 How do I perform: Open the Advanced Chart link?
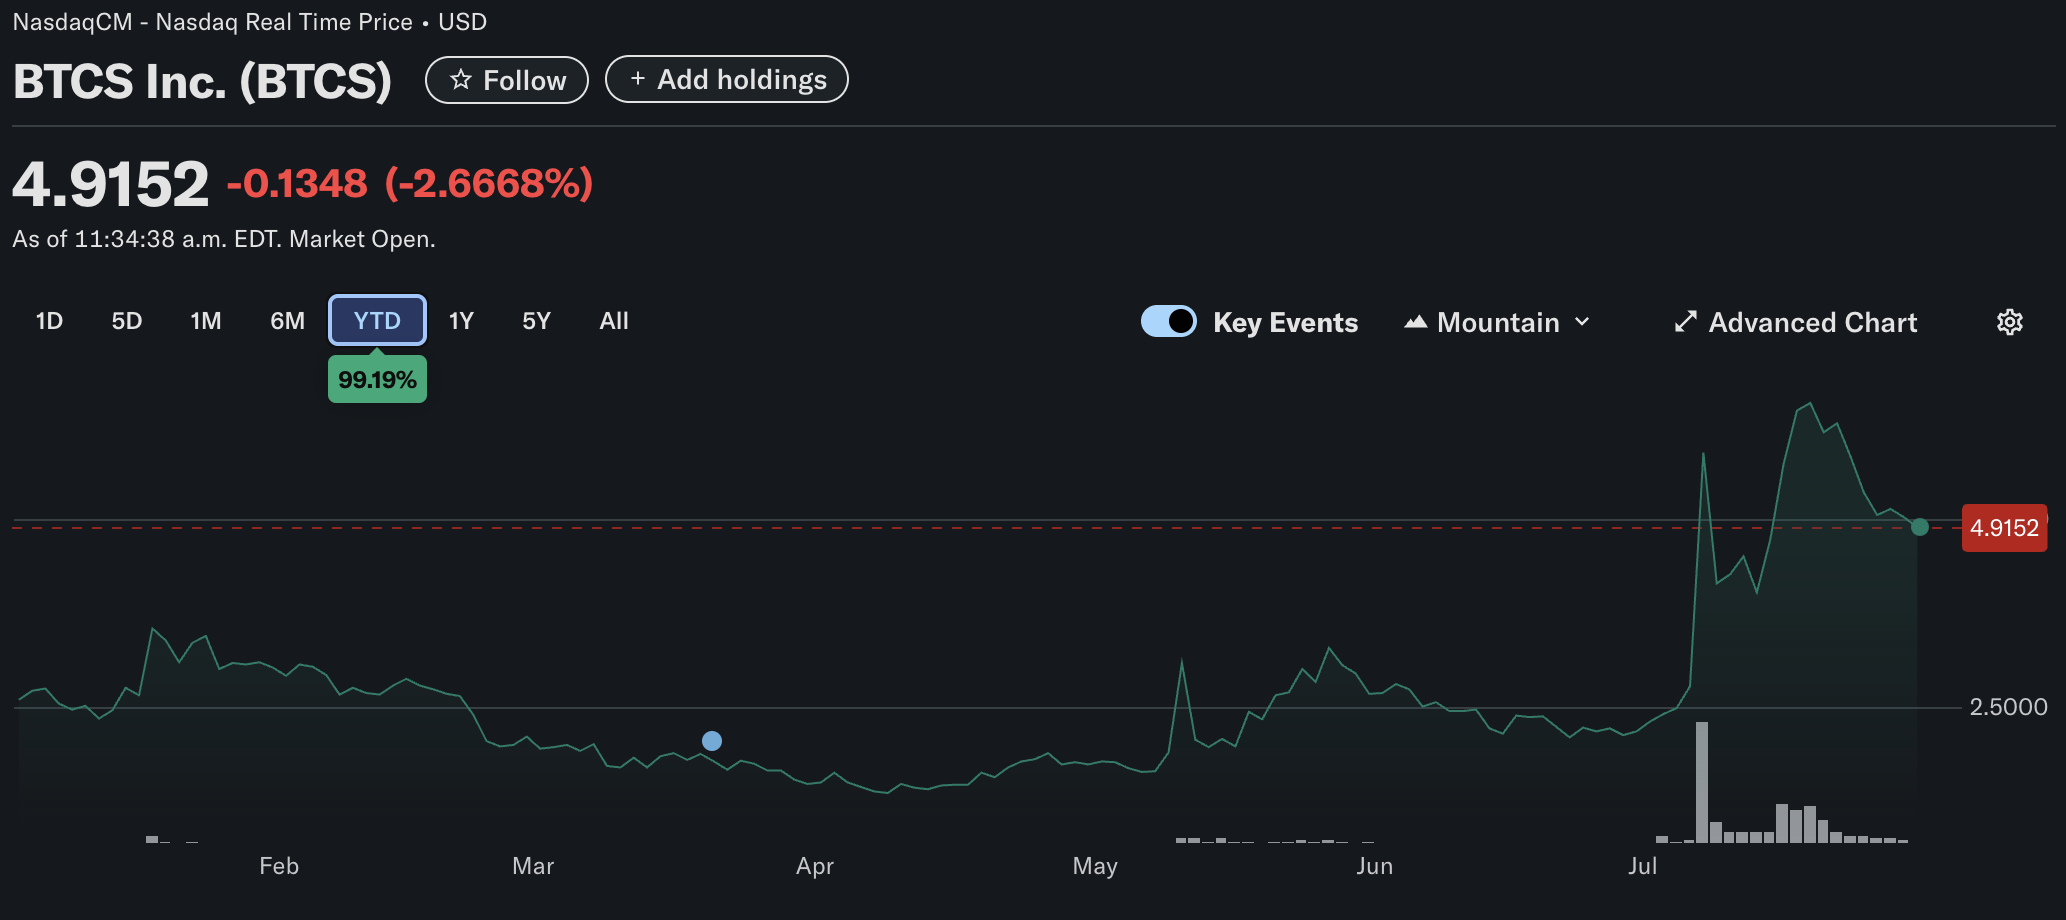pyautogui.click(x=1812, y=322)
